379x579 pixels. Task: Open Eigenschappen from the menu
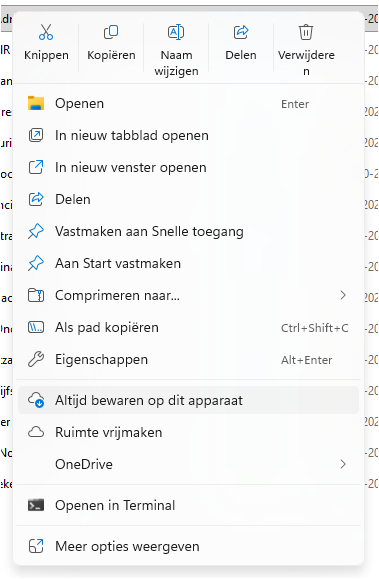tap(188, 359)
